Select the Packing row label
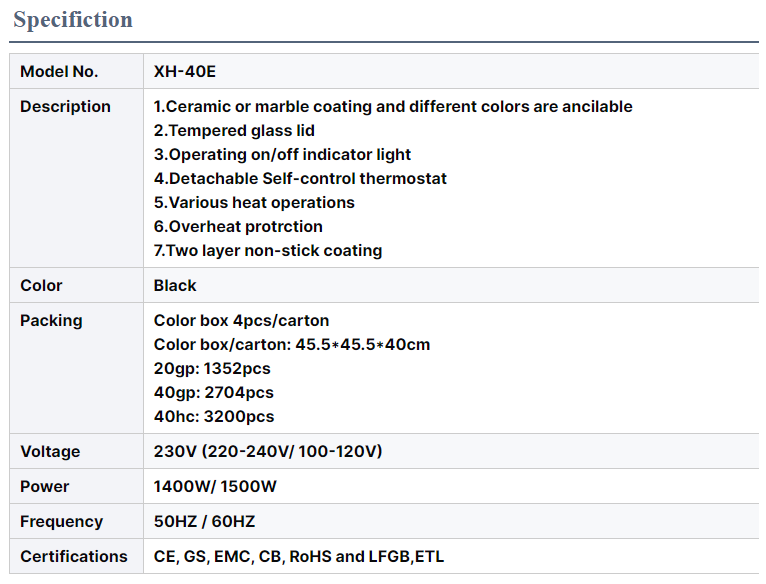The width and height of the screenshot is (766, 584). coord(51,321)
